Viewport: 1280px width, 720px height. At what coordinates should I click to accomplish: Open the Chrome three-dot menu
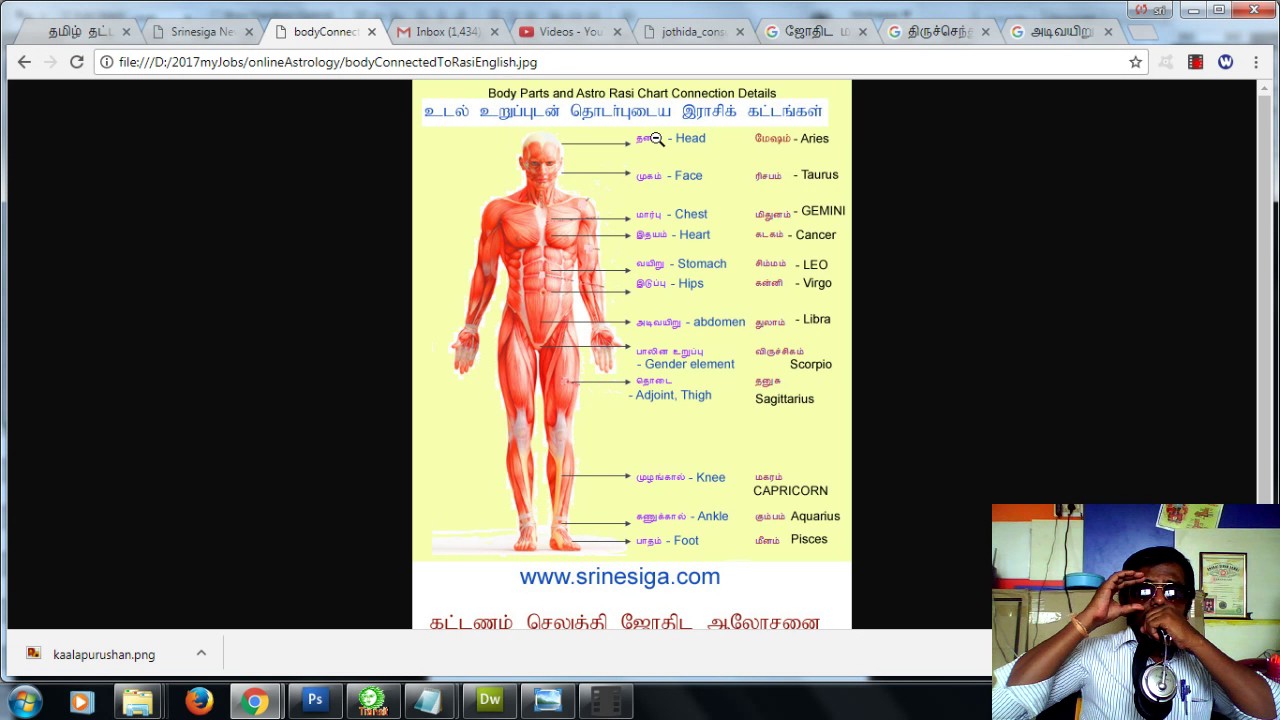point(1256,62)
